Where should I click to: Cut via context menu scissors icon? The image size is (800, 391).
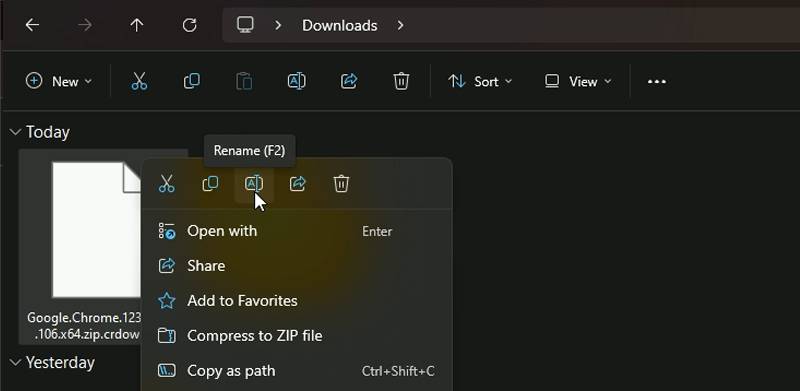(167, 183)
